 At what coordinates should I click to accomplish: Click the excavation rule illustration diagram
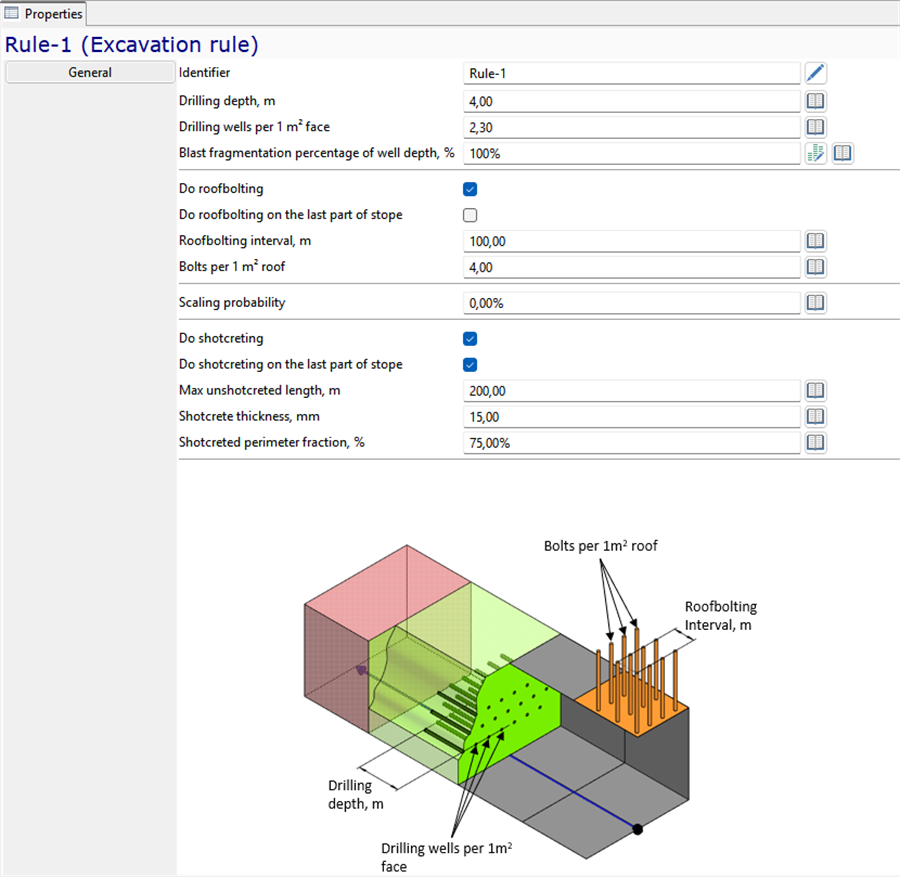[531, 705]
